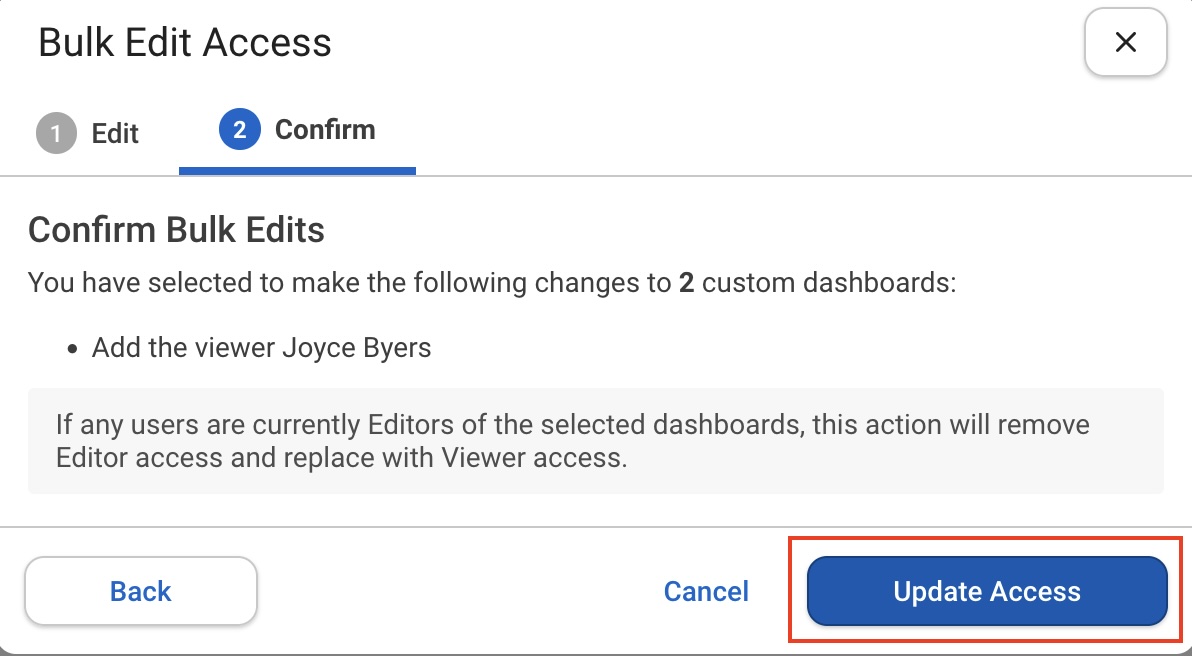Click the bullet dot before Add the viewer
The height and width of the screenshot is (656, 1192).
pyautogui.click(x=72, y=350)
